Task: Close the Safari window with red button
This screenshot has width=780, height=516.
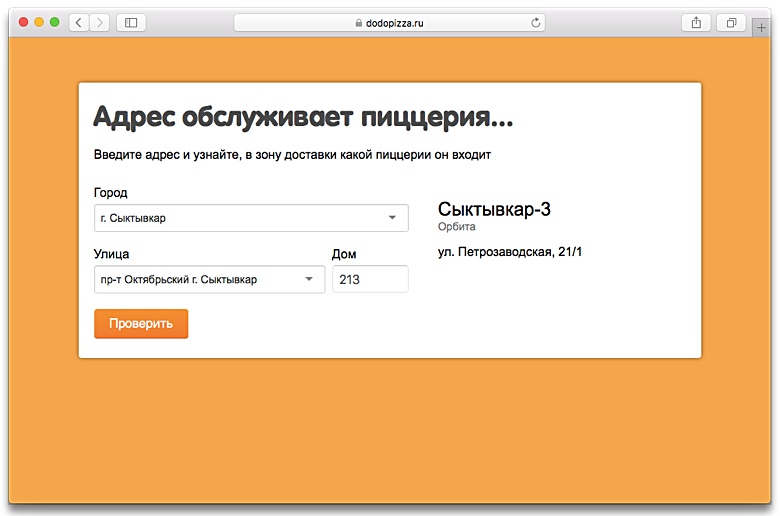Action: [x=23, y=22]
